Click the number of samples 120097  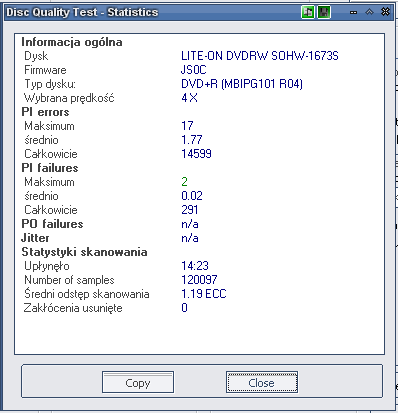[x=199, y=280]
